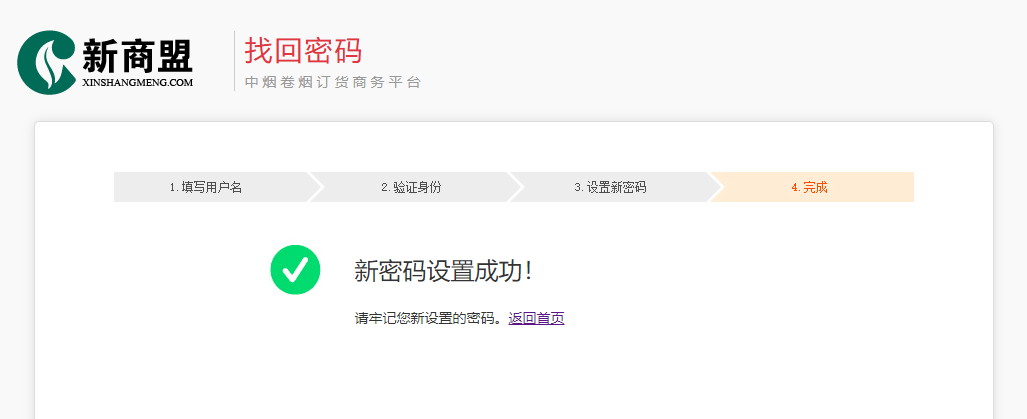Image resolution: width=1027 pixels, height=419 pixels.
Task: Click the 中烟卷烟订货商务平台 subtitle
Action: 333,82
